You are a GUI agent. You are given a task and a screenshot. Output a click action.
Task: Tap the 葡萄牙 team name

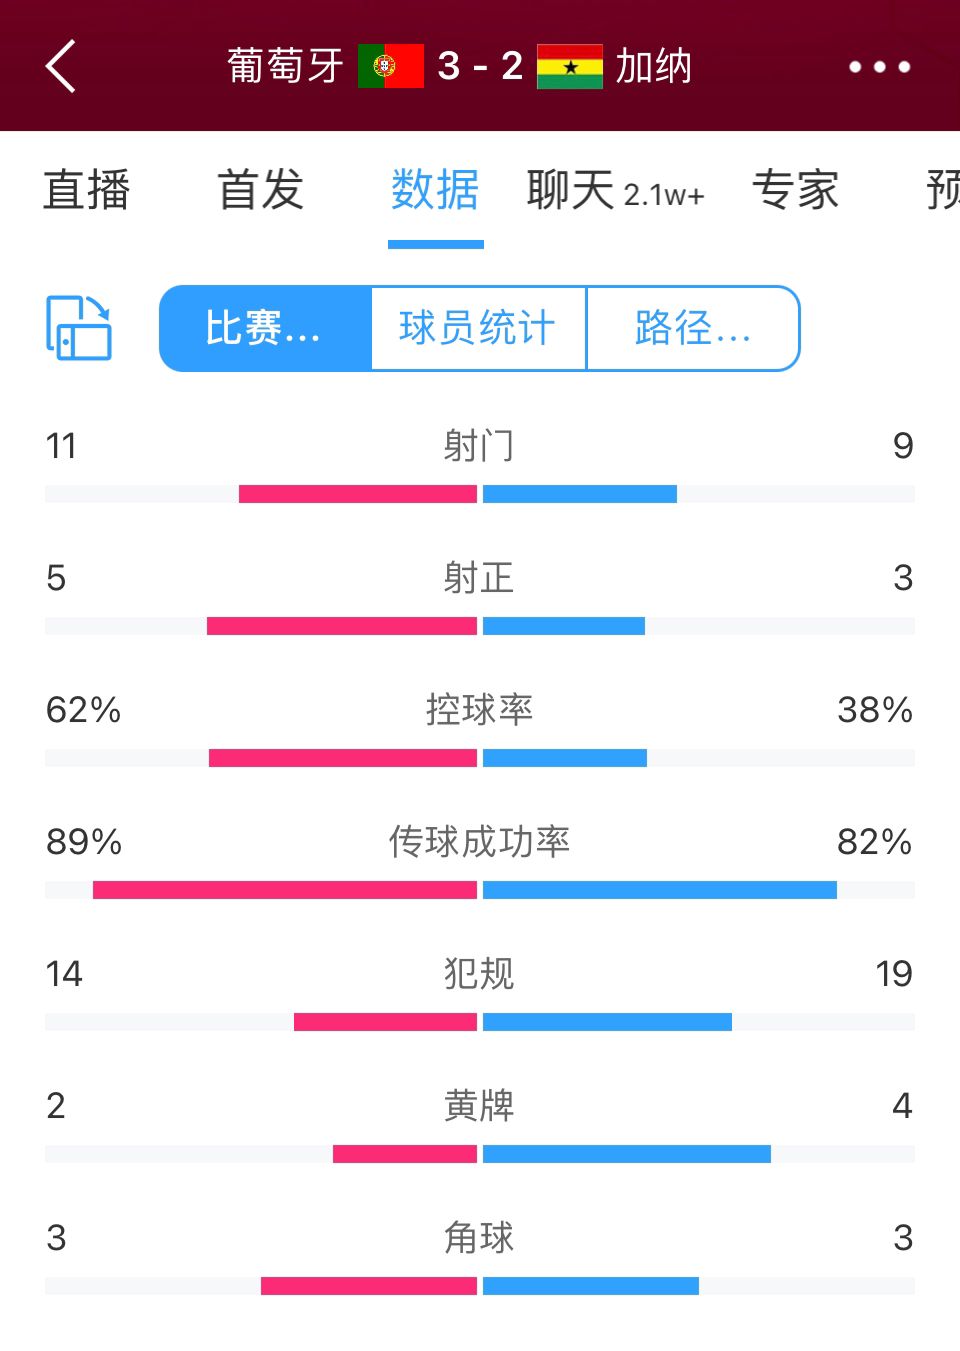pyautogui.click(x=286, y=66)
